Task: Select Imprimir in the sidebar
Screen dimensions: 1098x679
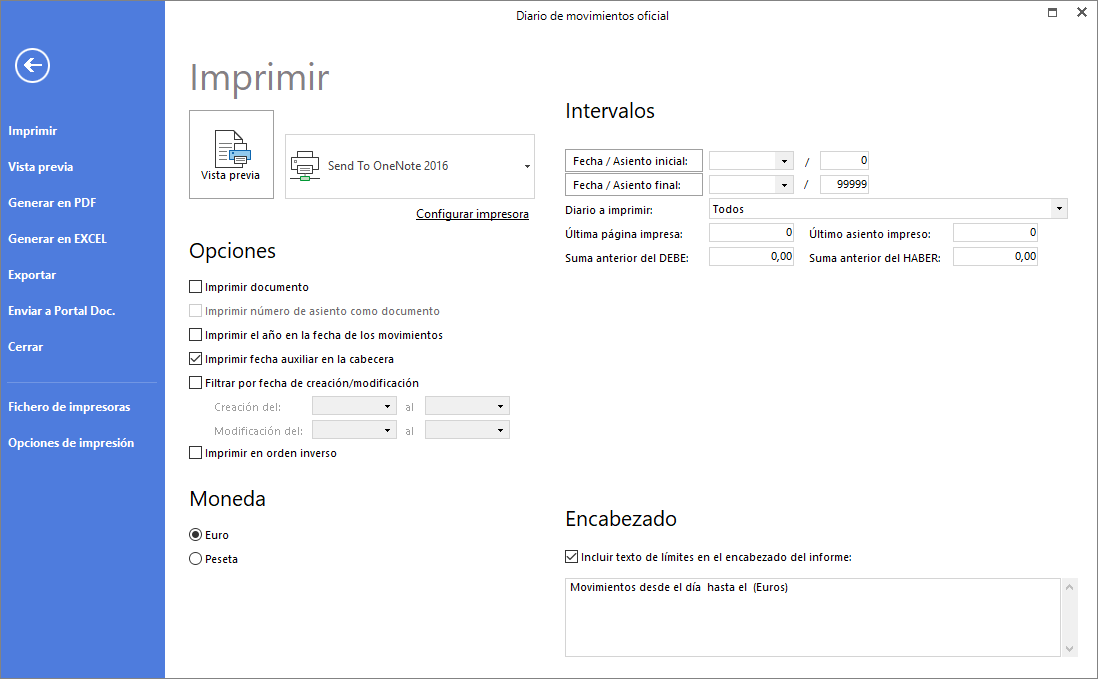Action: (x=33, y=131)
